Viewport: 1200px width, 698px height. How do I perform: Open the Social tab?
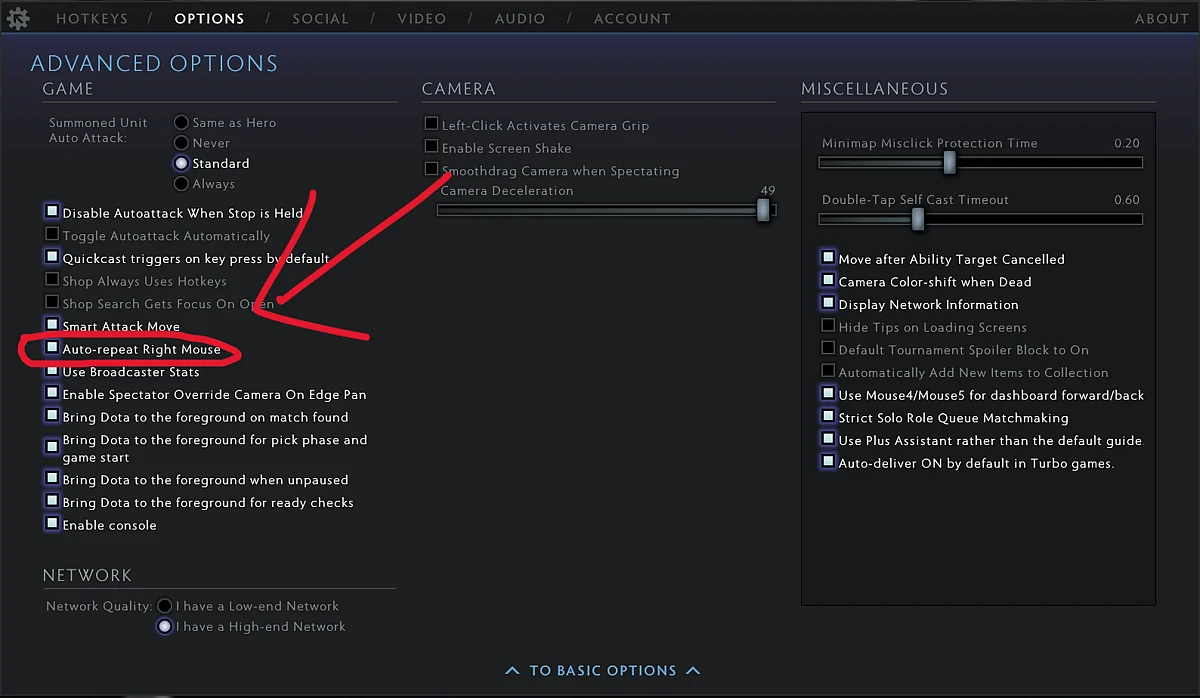coord(321,19)
